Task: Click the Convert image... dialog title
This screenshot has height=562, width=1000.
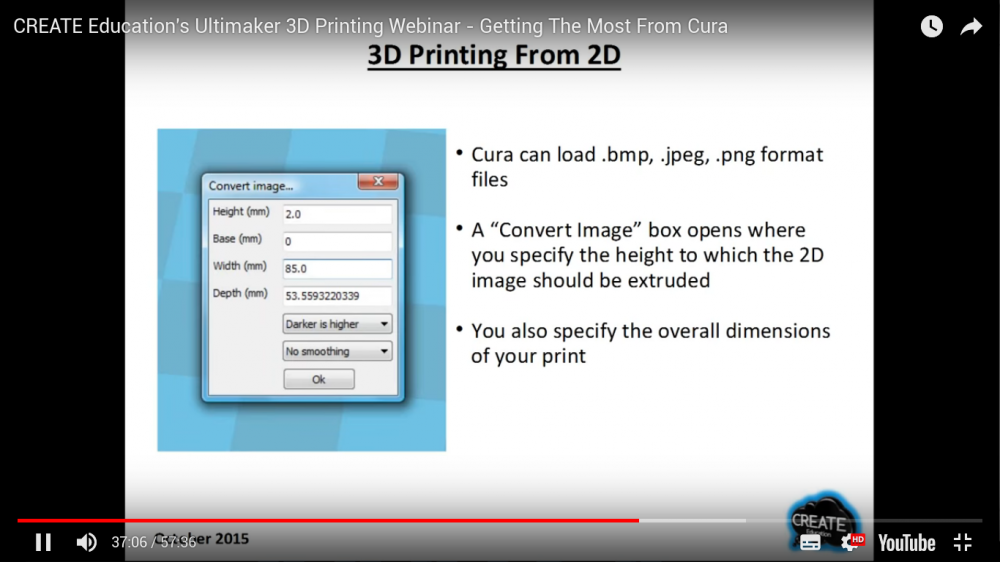Action: tap(251, 186)
